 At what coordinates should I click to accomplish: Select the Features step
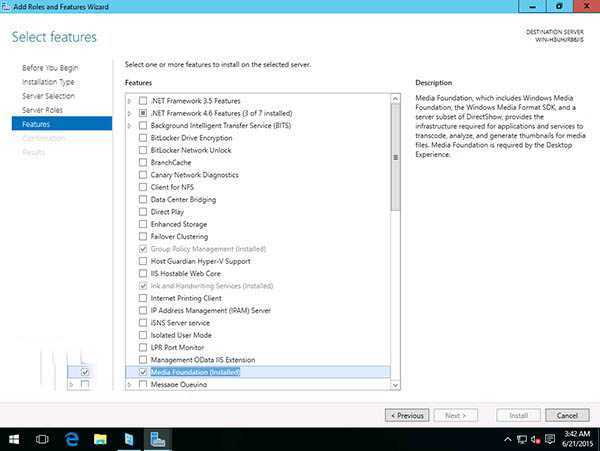62,124
